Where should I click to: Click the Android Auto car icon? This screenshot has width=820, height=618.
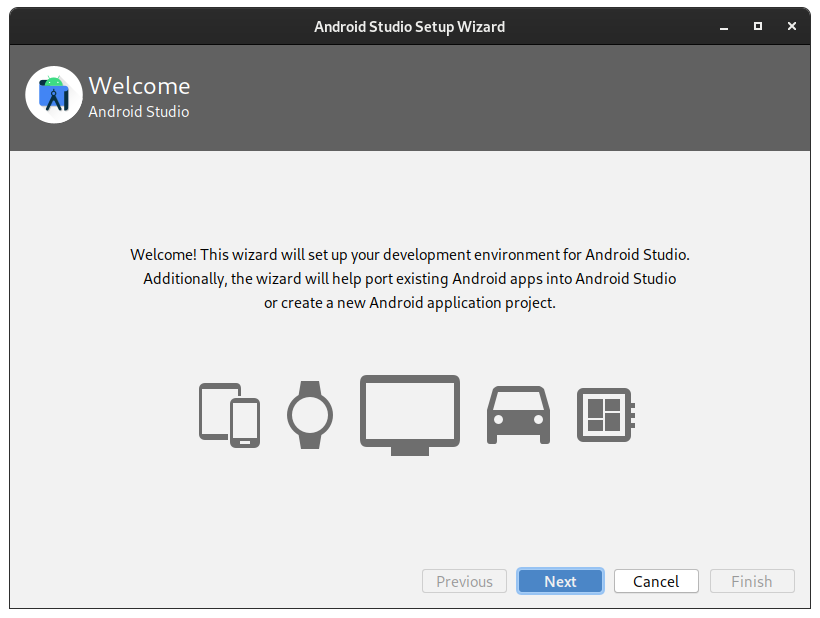518,415
